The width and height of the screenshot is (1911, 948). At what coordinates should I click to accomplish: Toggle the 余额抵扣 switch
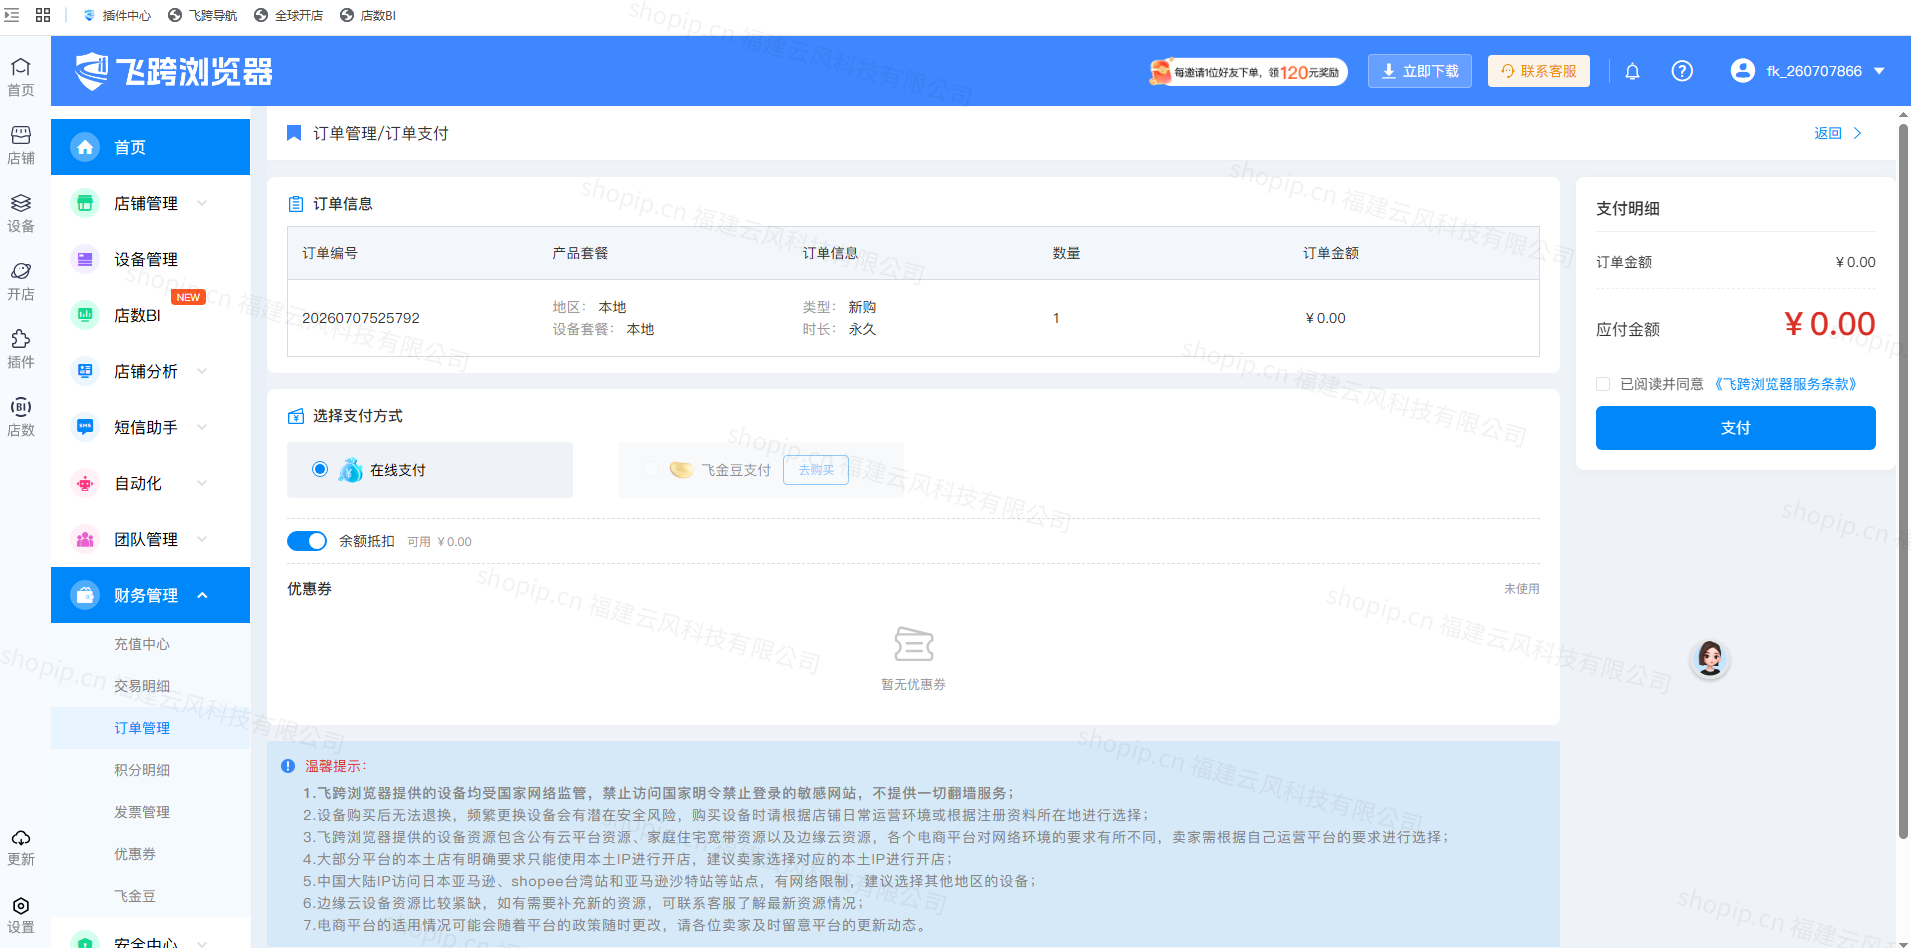pyautogui.click(x=307, y=541)
